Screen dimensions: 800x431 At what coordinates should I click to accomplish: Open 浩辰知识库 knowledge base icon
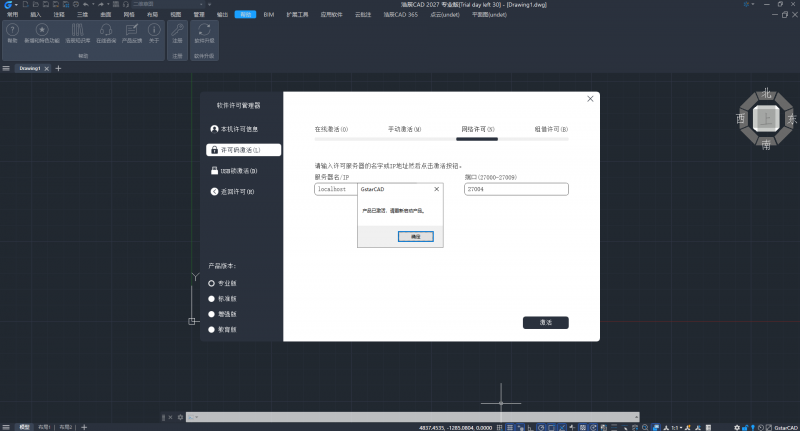pos(78,33)
